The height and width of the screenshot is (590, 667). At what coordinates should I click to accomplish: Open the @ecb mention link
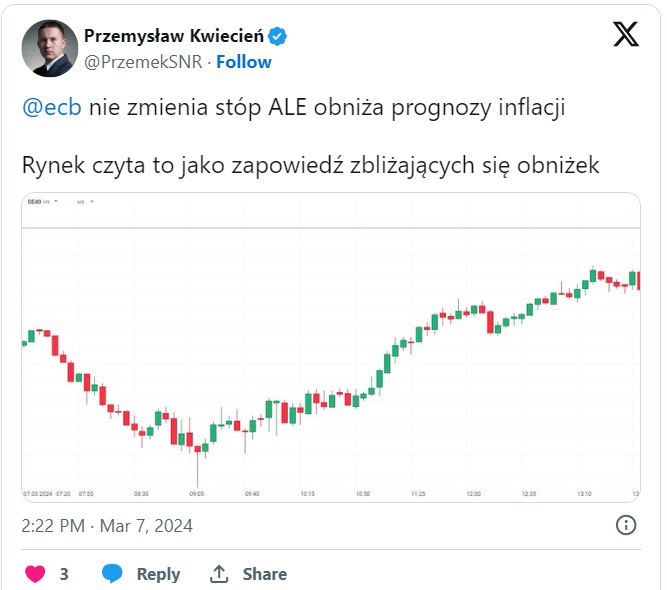coord(51,107)
